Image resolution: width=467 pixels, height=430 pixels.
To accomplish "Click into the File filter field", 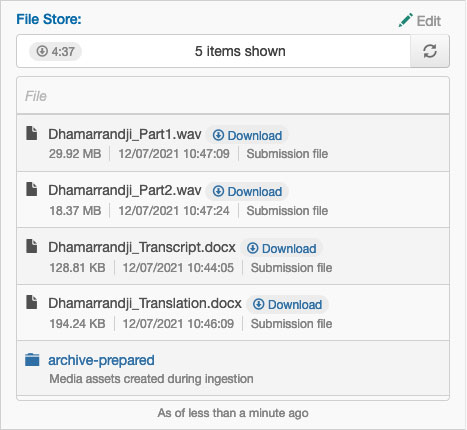I will (x=233, y=96).
